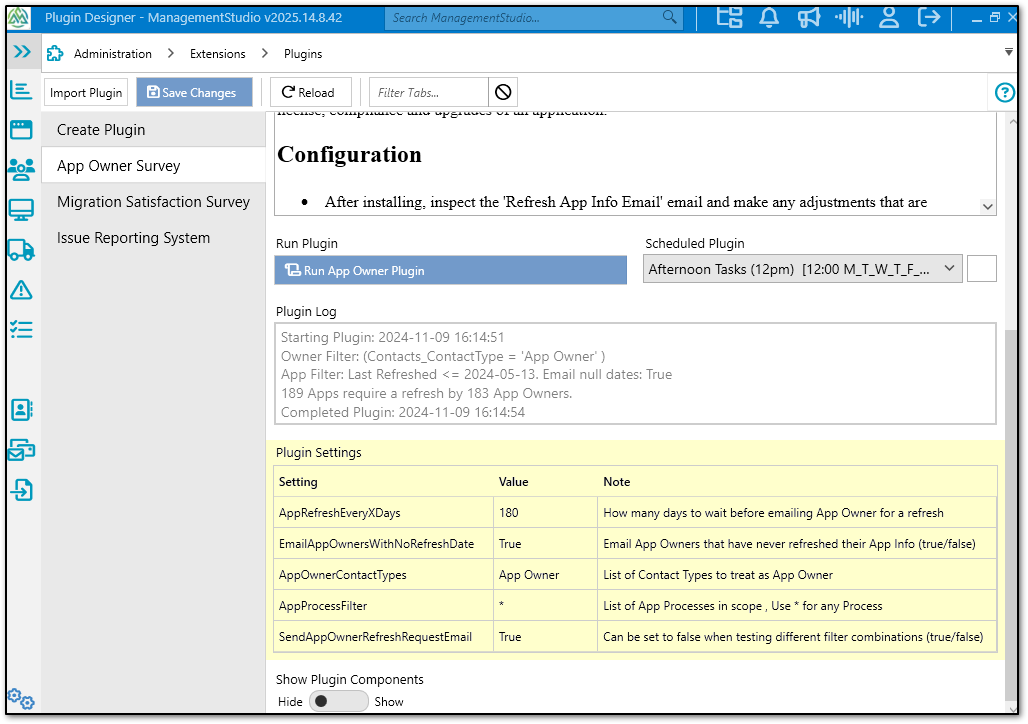Click the main panel vertical scrollbar
The image size is (1028, 724).
1012,515
